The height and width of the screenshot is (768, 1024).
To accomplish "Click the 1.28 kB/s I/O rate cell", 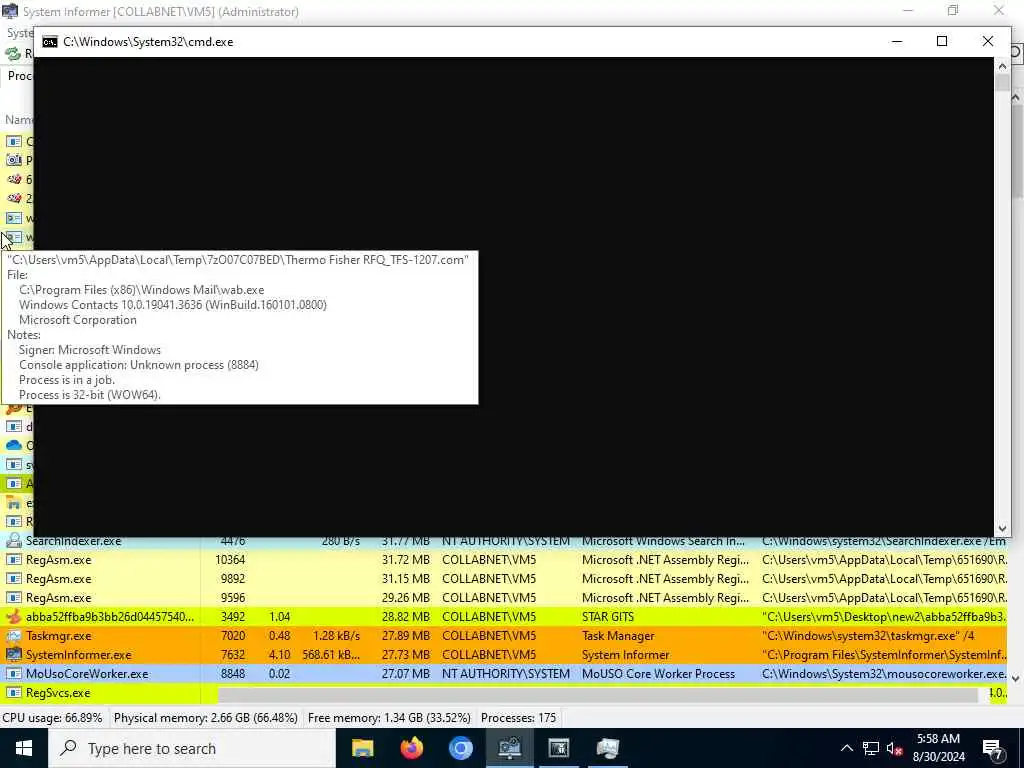I will point(336,635).
